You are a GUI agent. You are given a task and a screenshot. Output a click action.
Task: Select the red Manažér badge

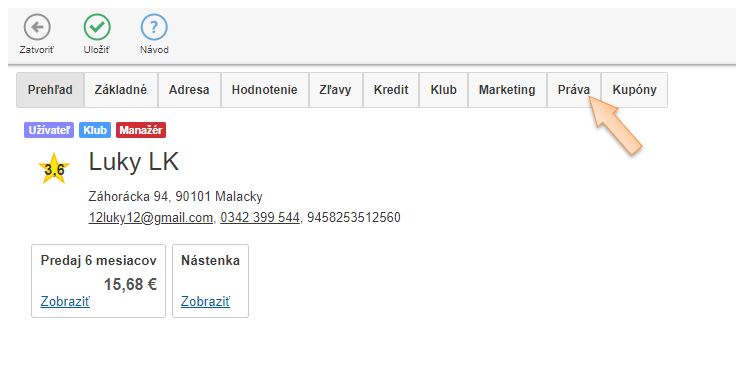click(x=141, y=130)
